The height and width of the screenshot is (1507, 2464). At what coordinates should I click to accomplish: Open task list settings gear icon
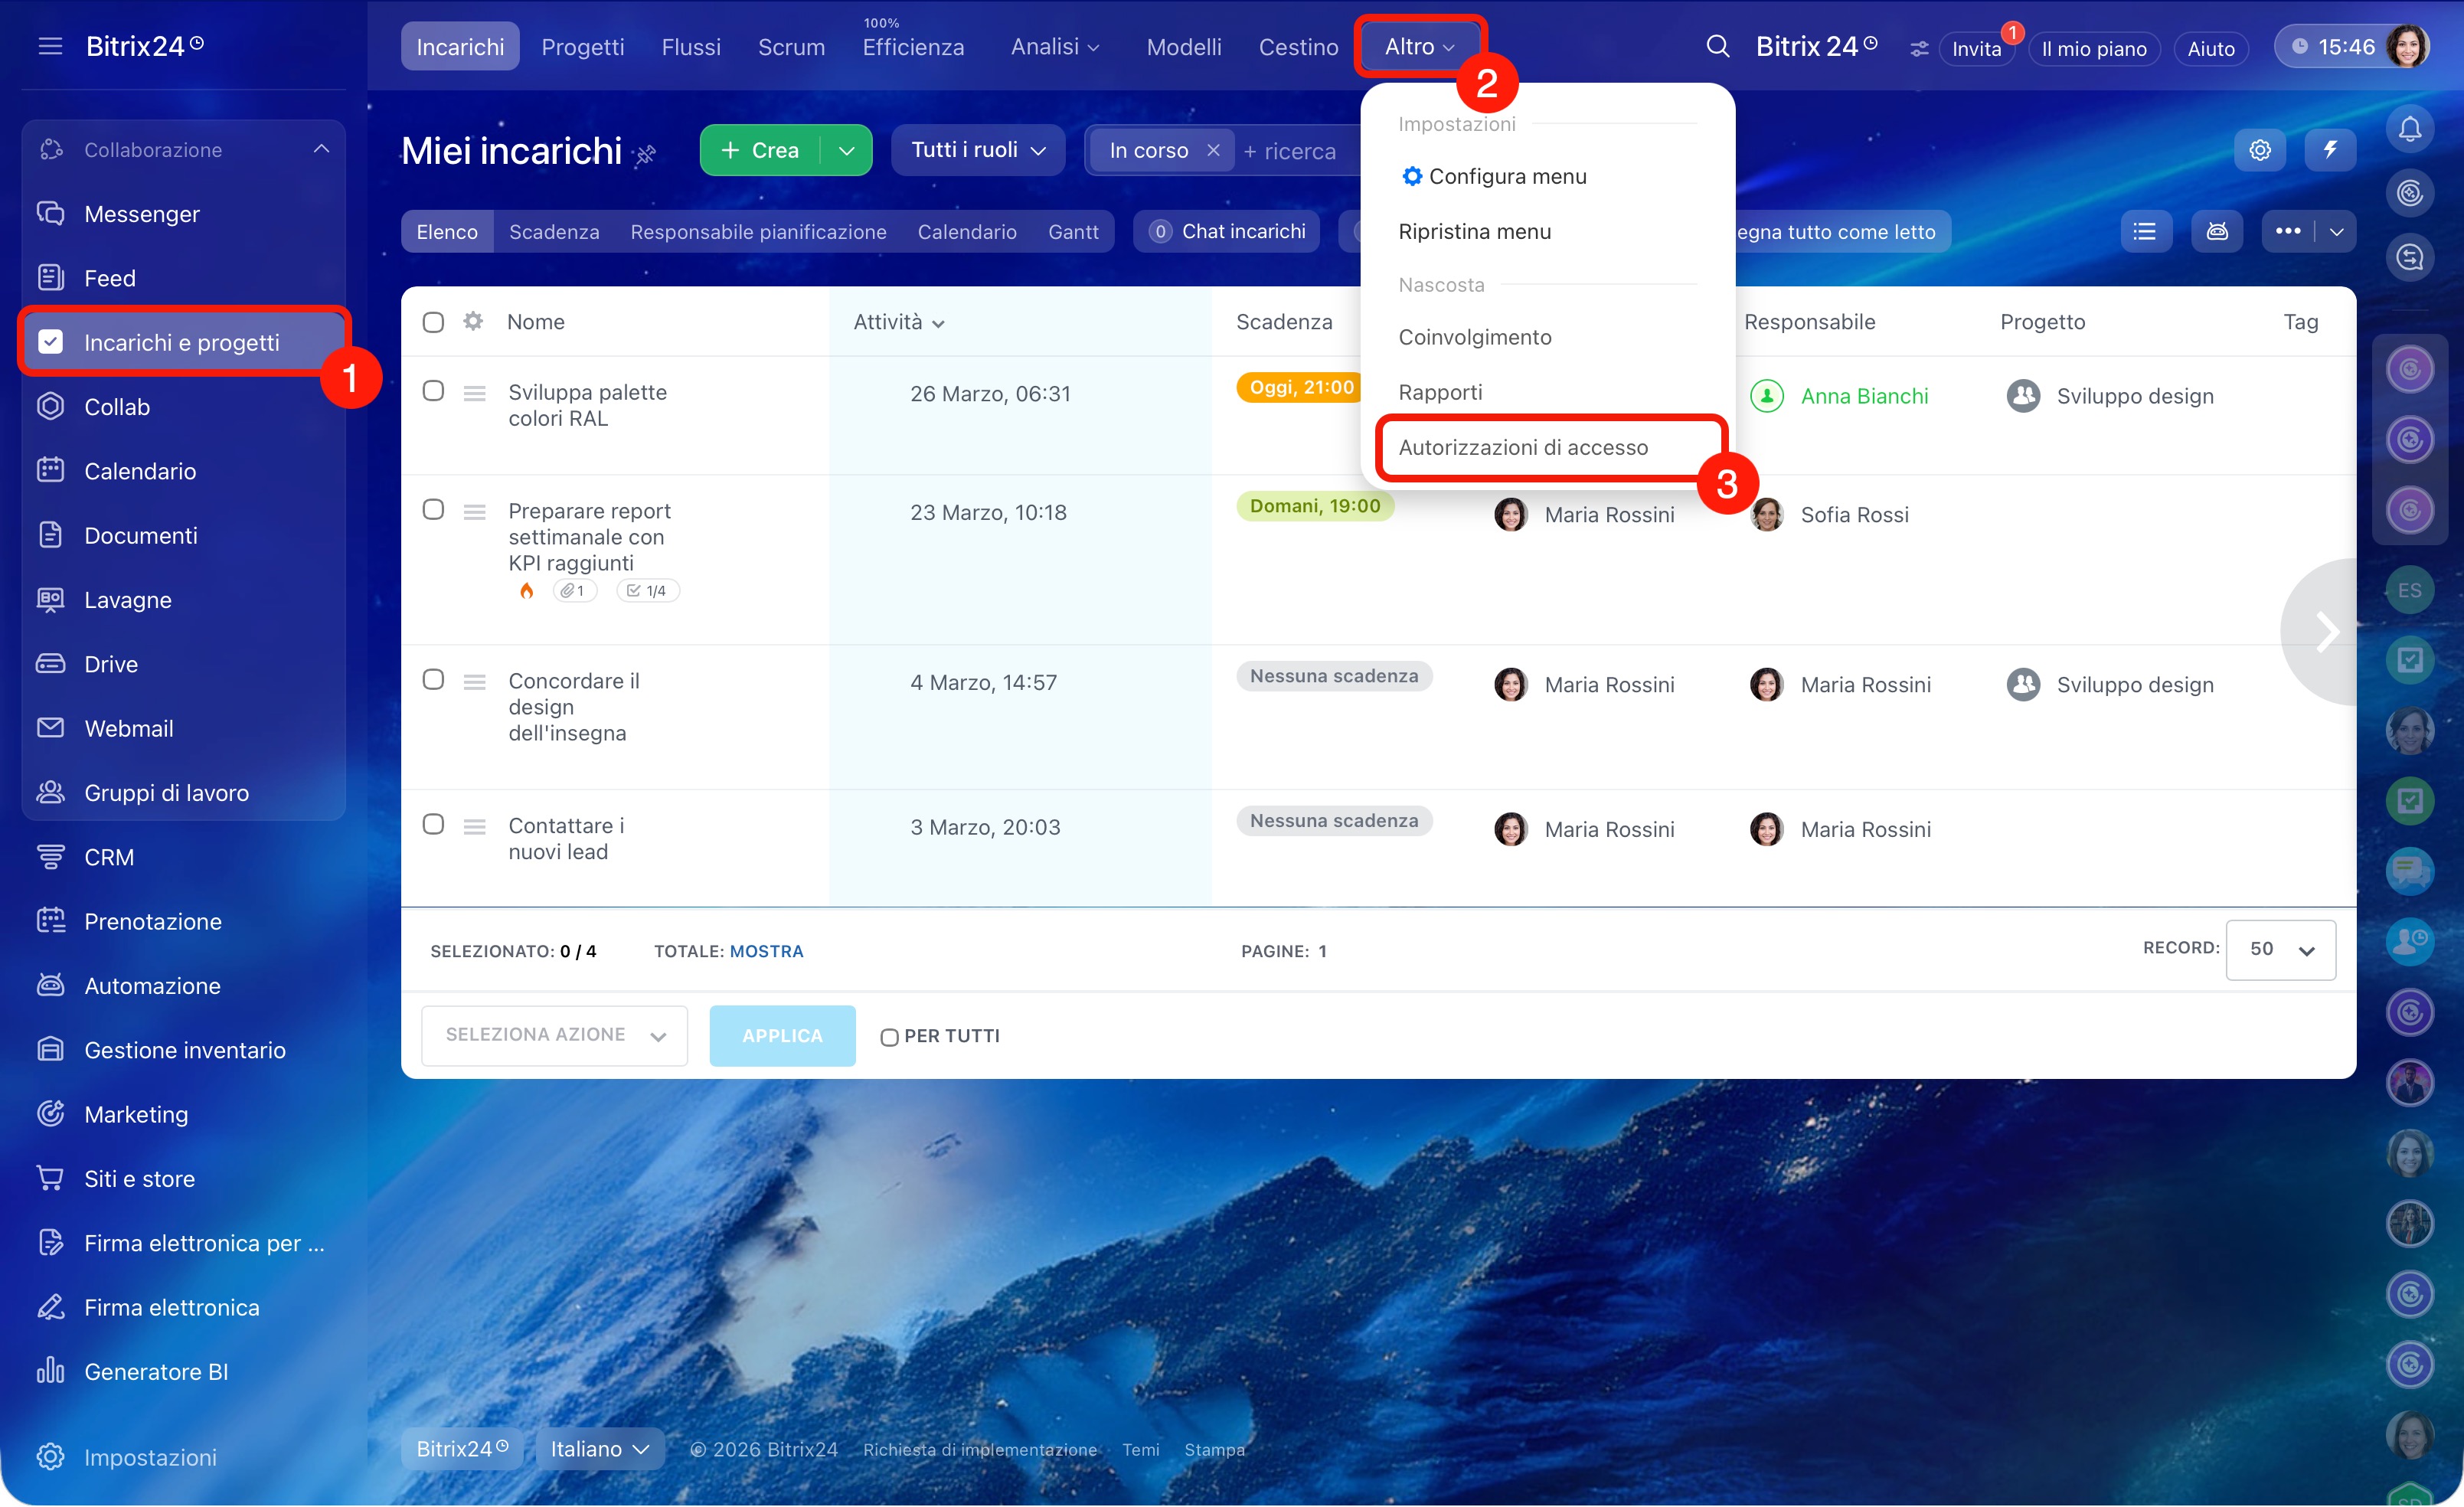click(2260, 150)
